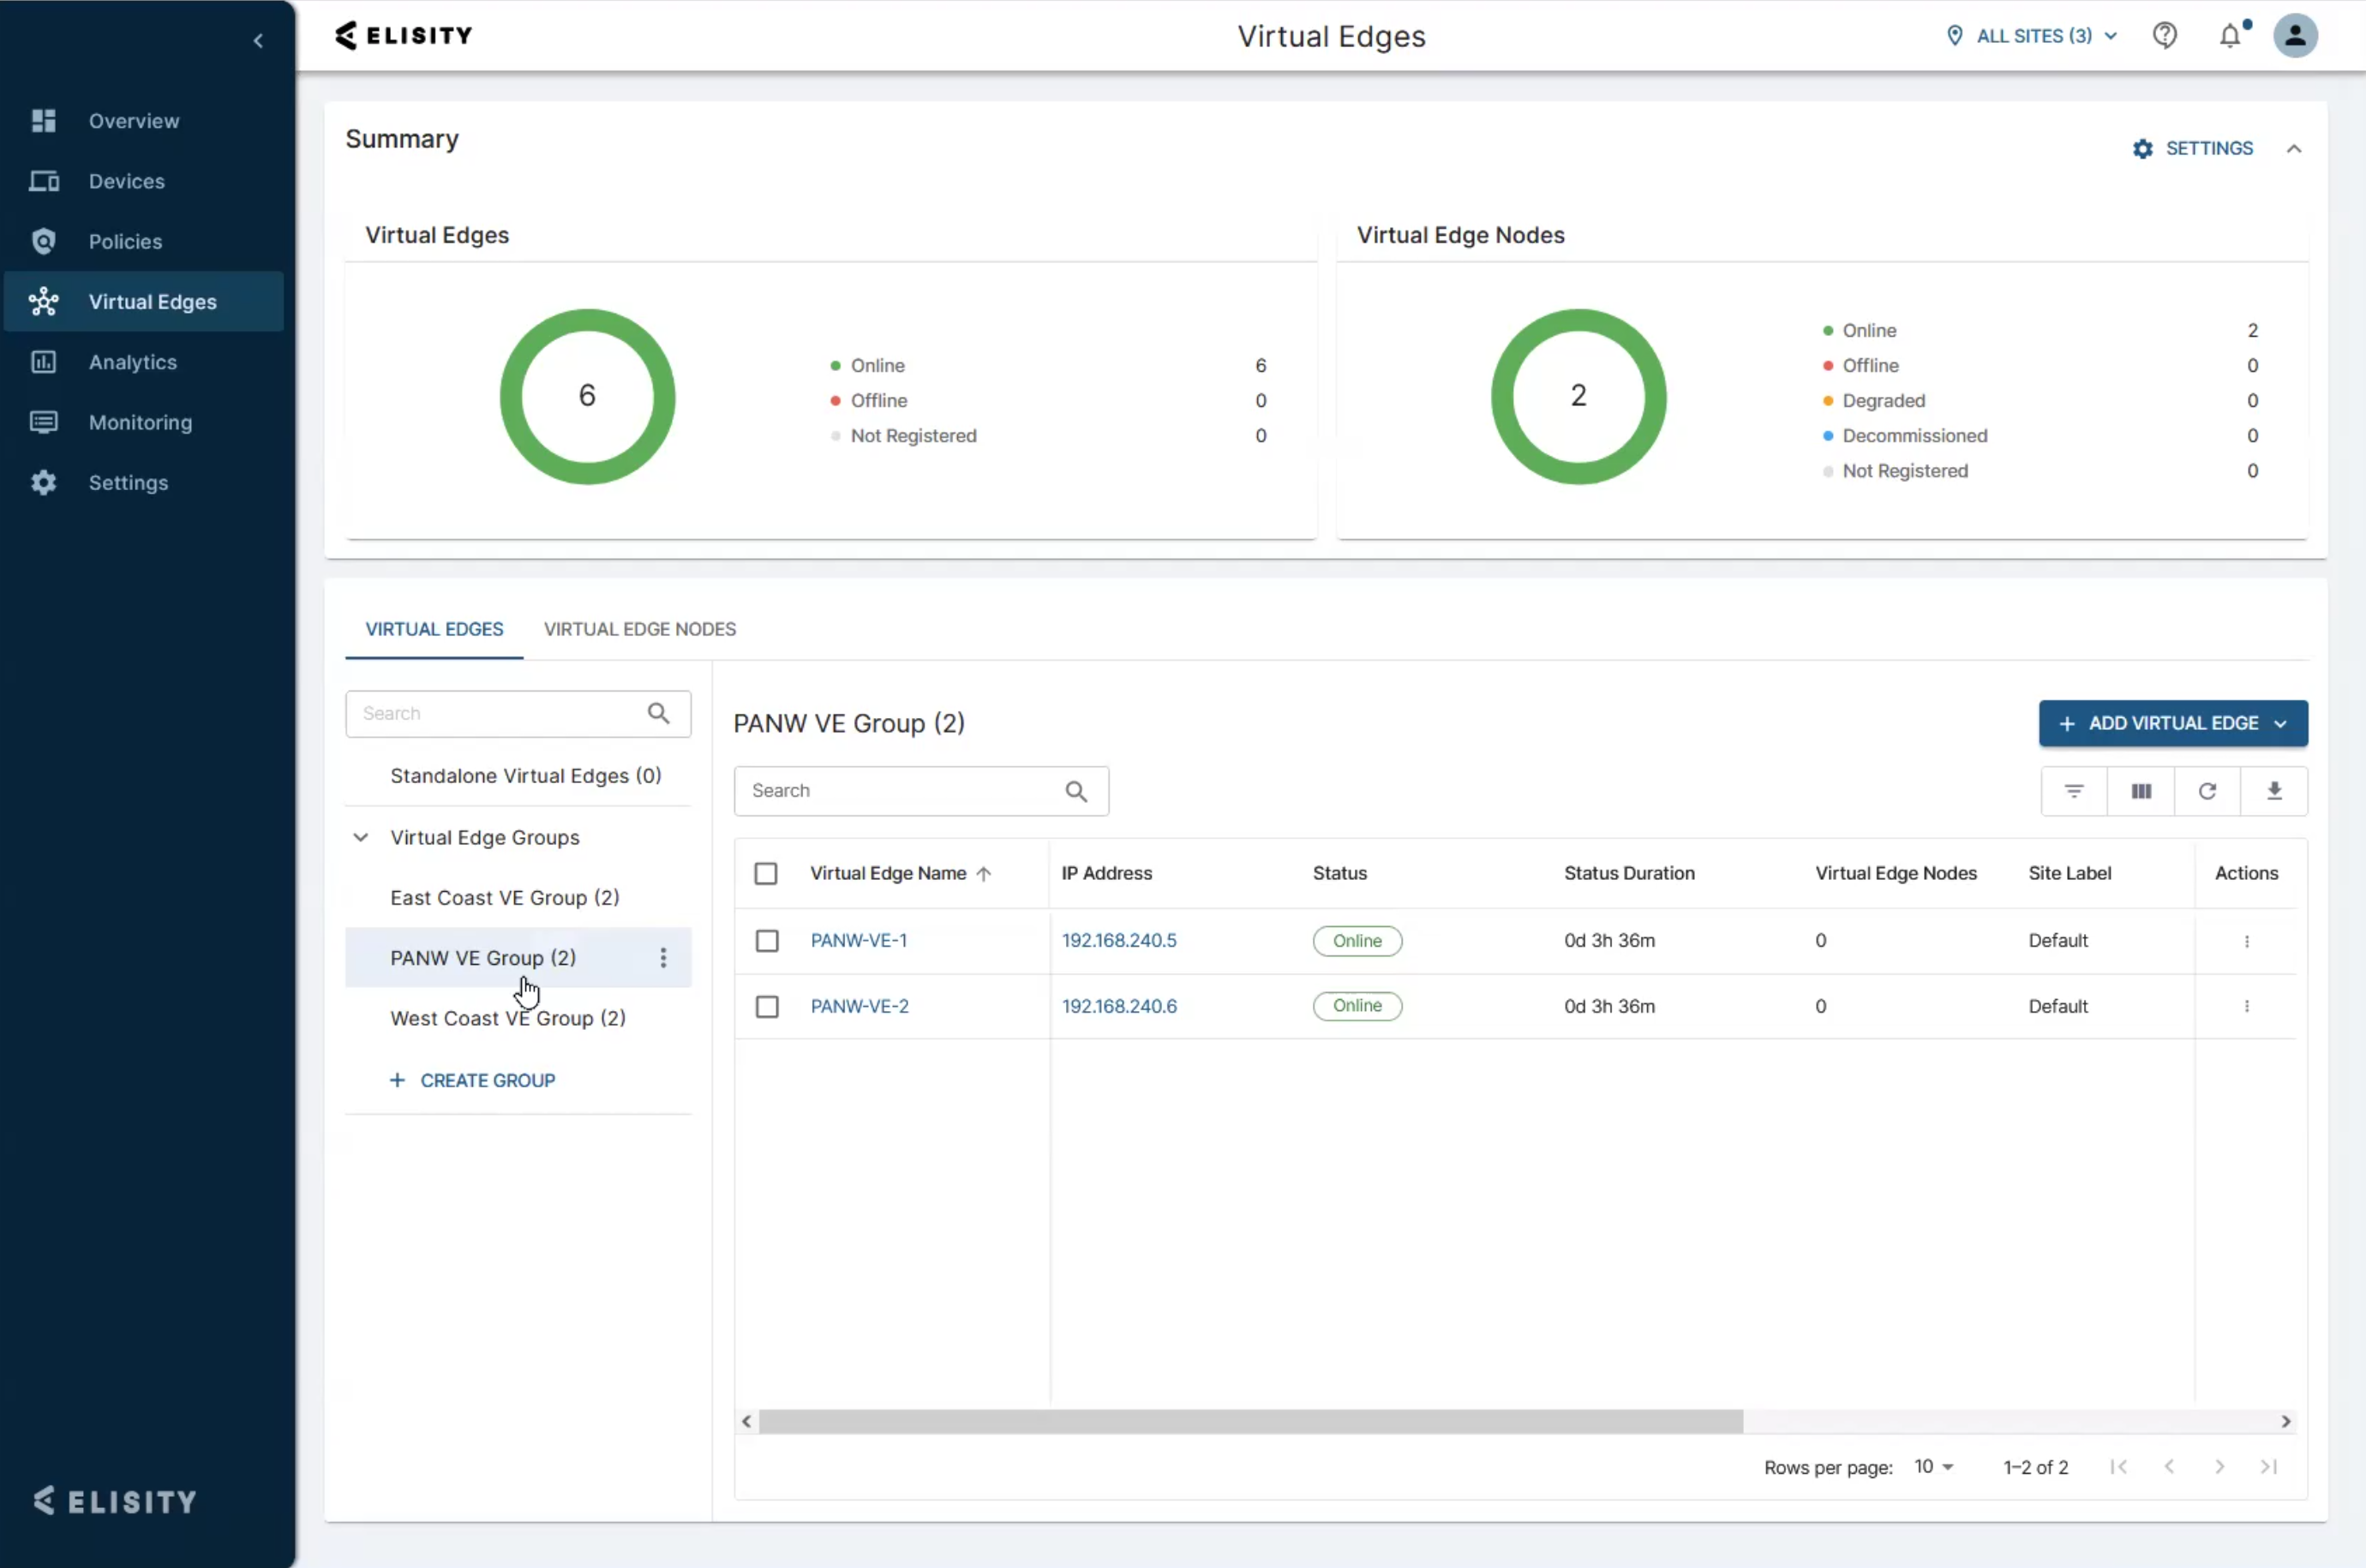Open the notifications bell

point(2230,36)
